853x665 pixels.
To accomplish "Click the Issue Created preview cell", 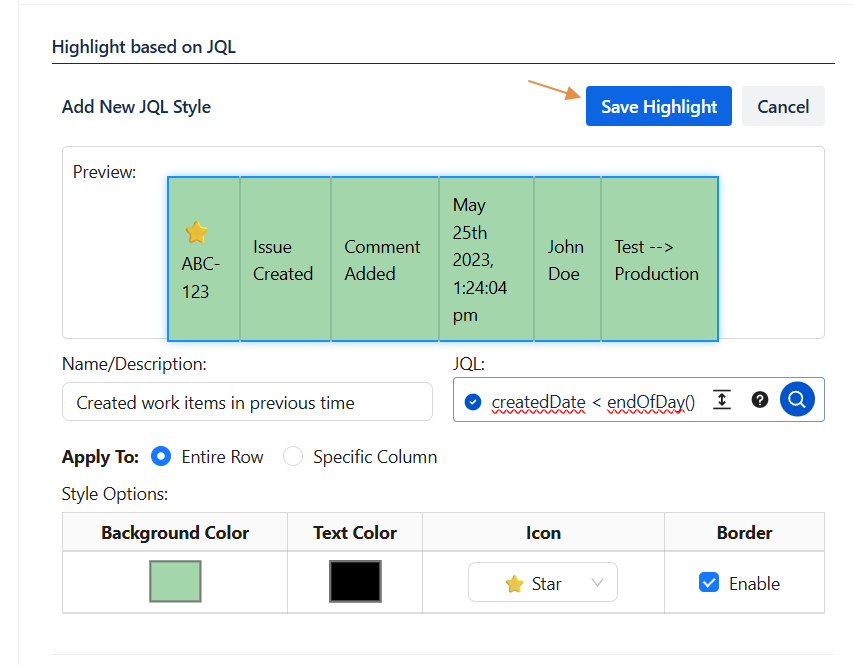I will (284, 260).
